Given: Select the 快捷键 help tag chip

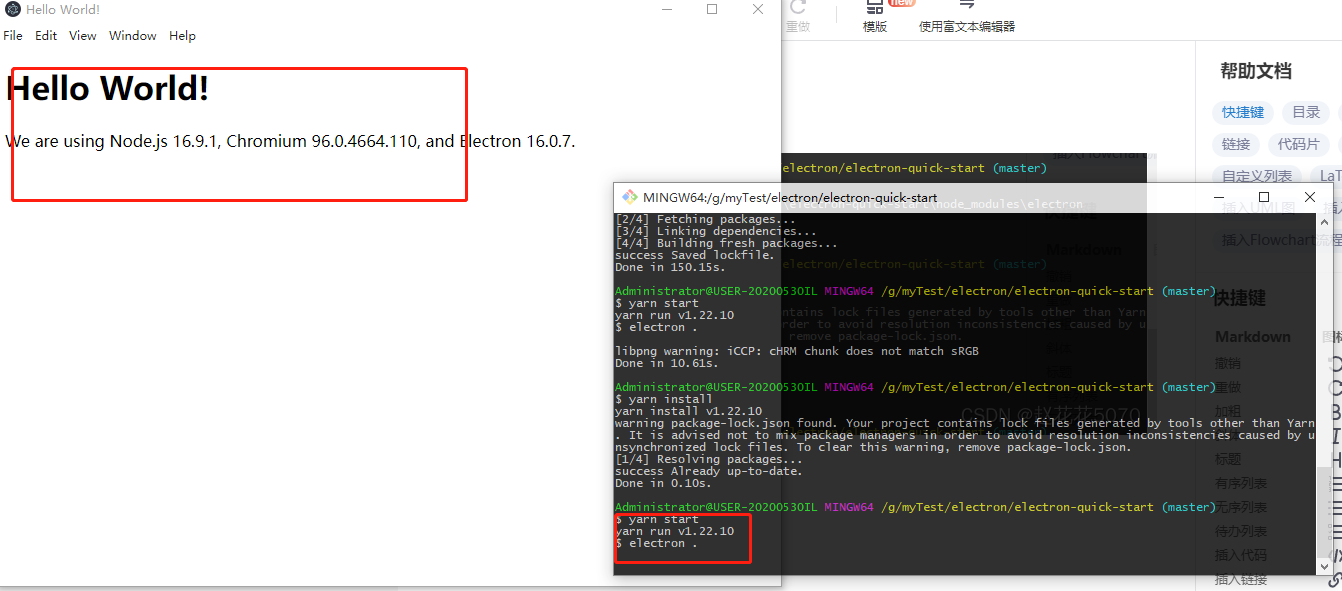Looking at the screenshot, I should pos(1242,112).
